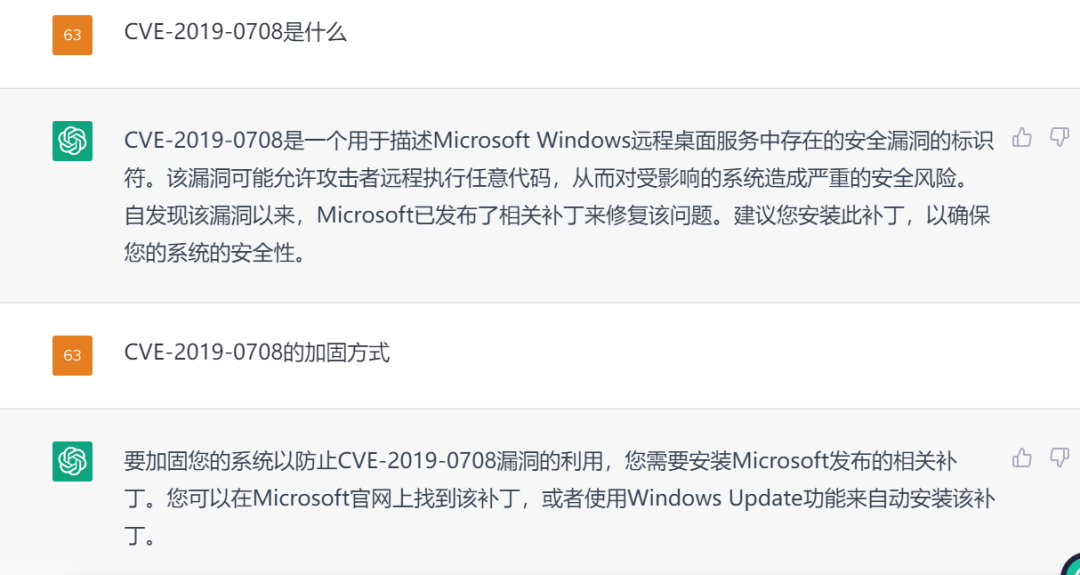Dislike the reply about installing Microsoft patch
Viewport: 1080px width, 575px height.
(1059, 458)
